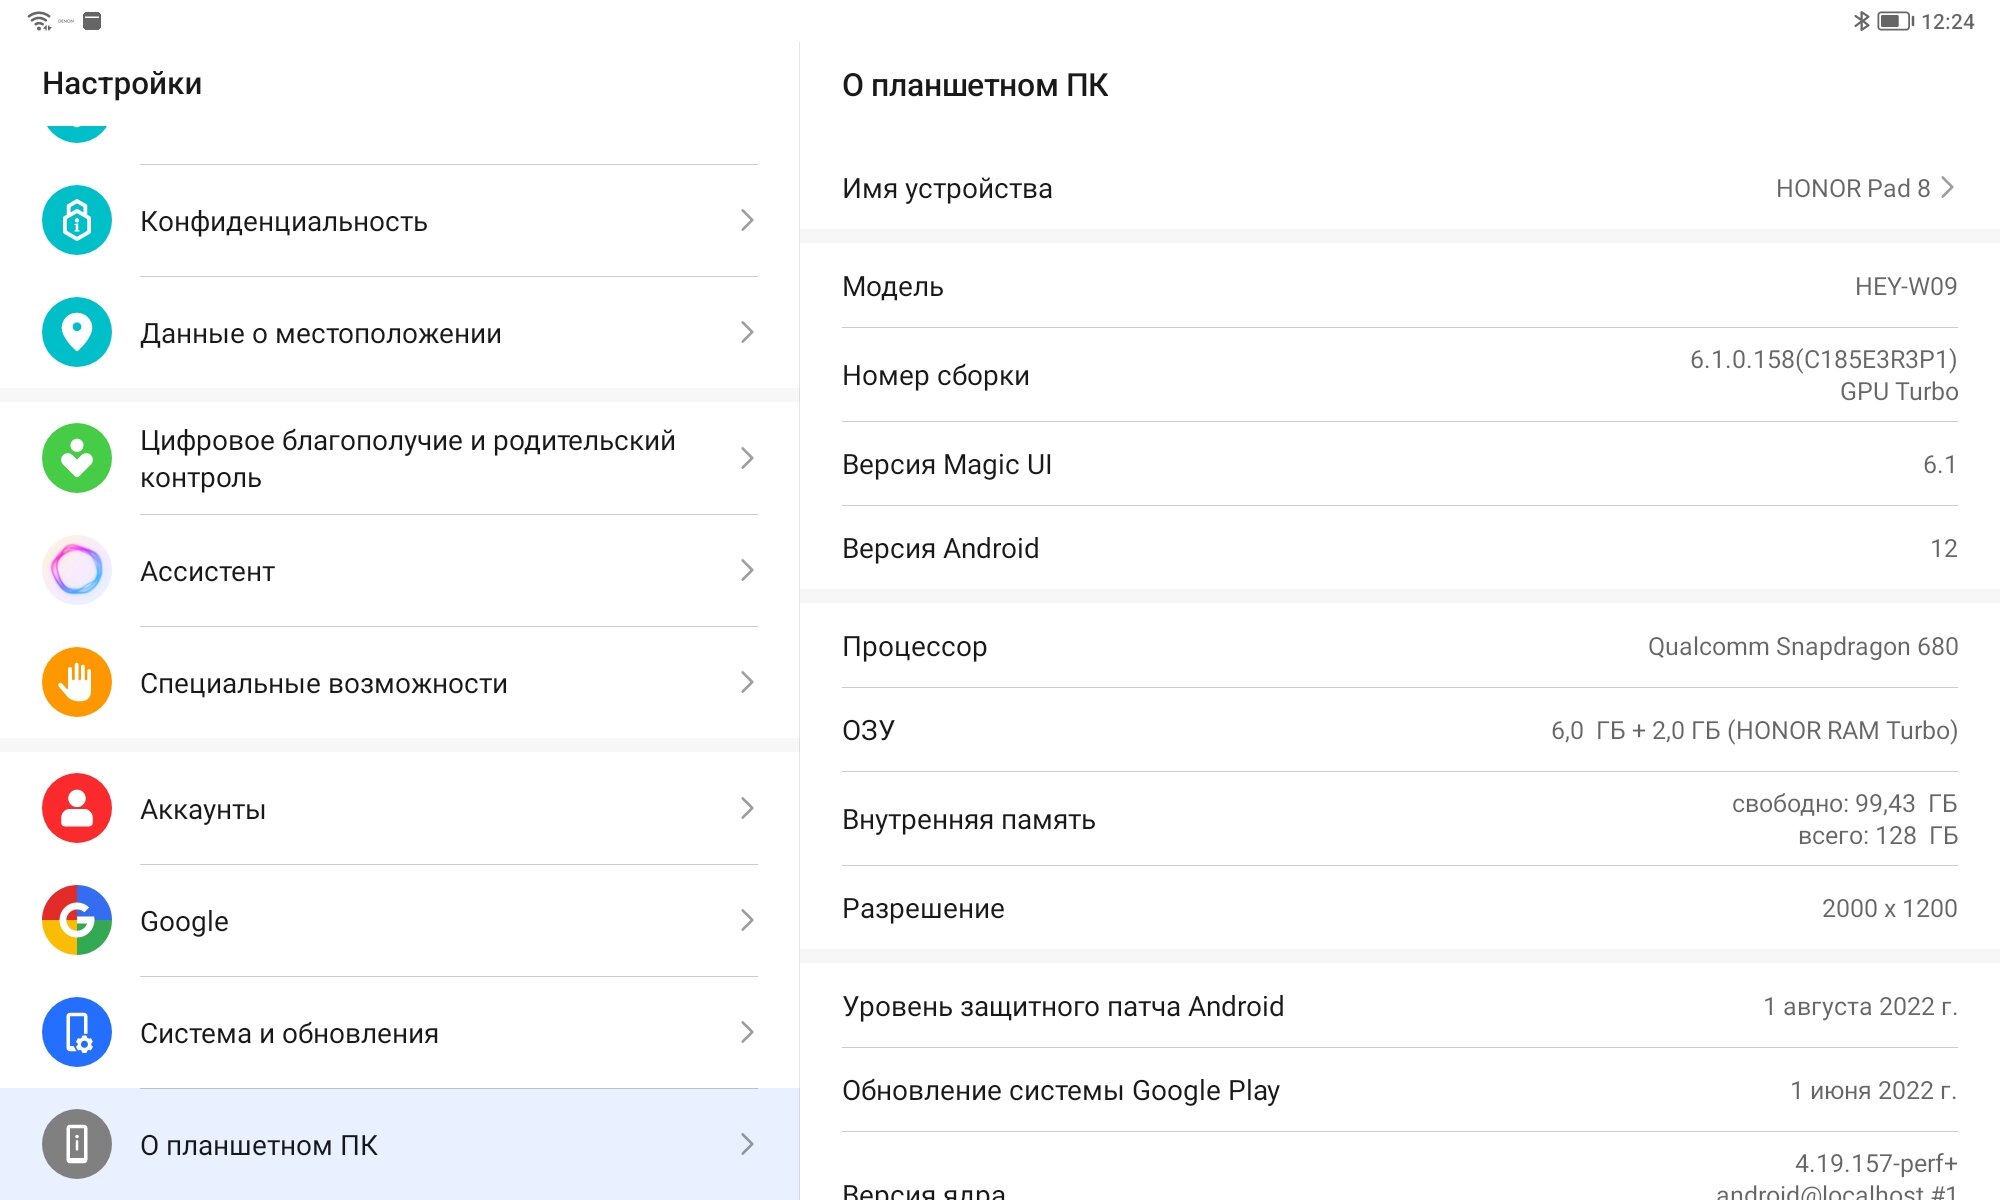This screenshot has height=1200, width=2000.
Task: Tap the Bluetooth status bar icon
Action: pyautogui.click(x=1860, y=21)
